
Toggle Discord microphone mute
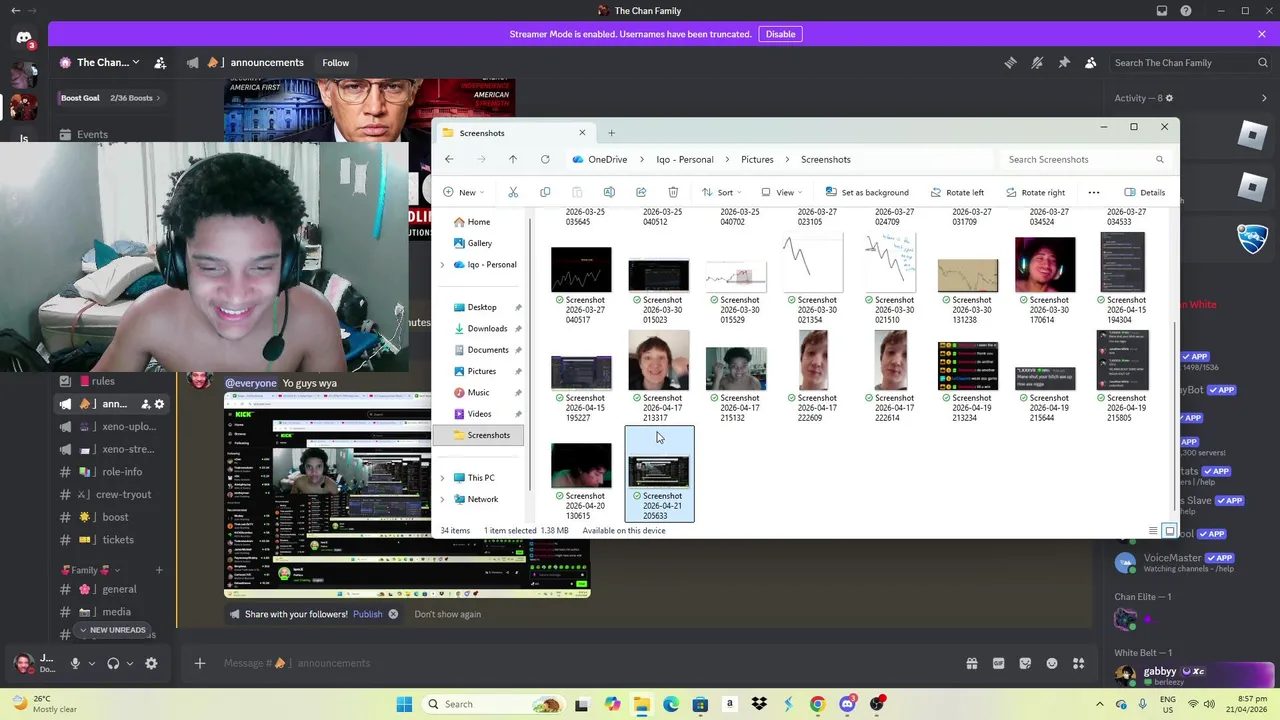[x=74, y=663]
